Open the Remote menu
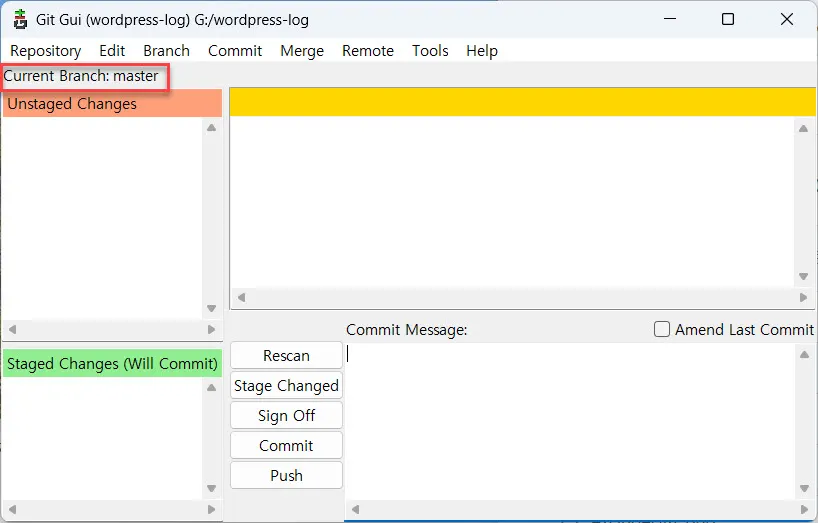This screenshot has height=523, width=818. pos(367,51)
